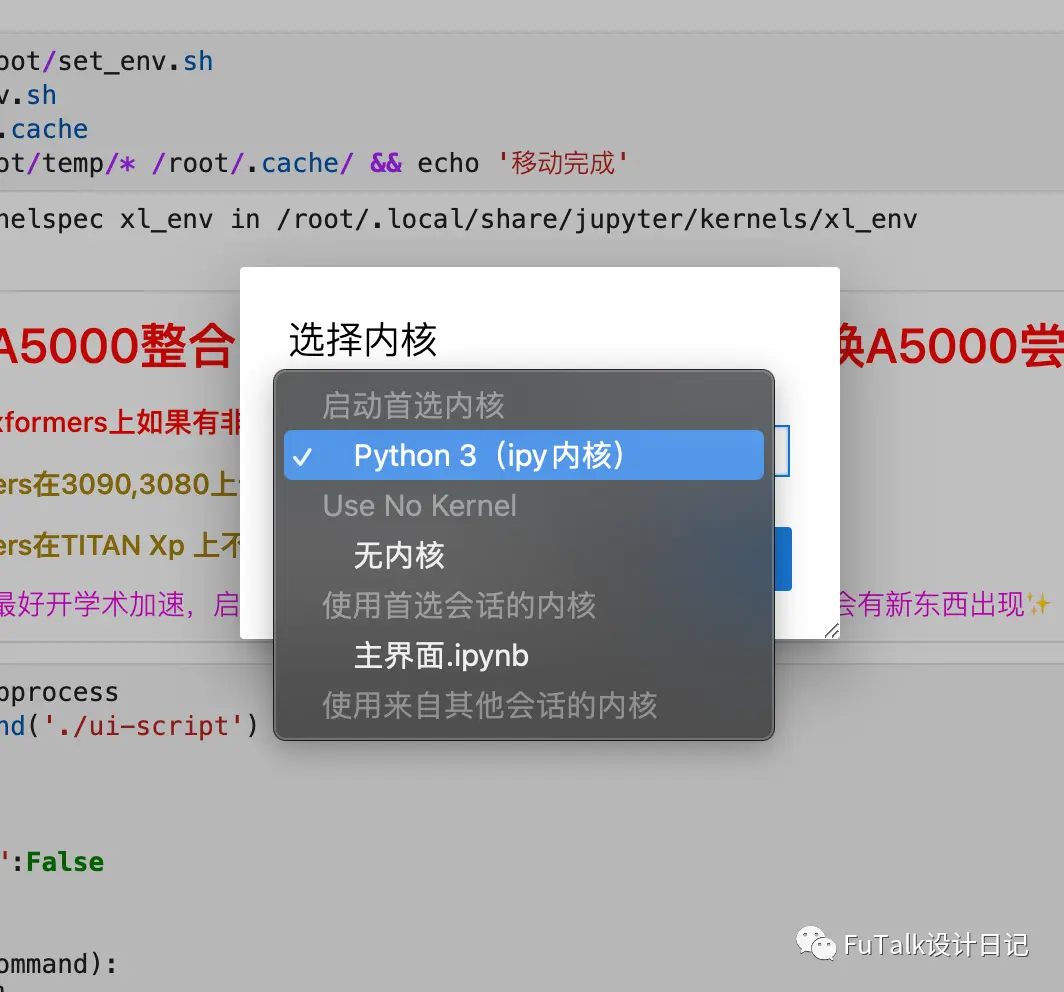Click the Use No Kernel group header
This screenshot has width=1064, height=992.
419,505
